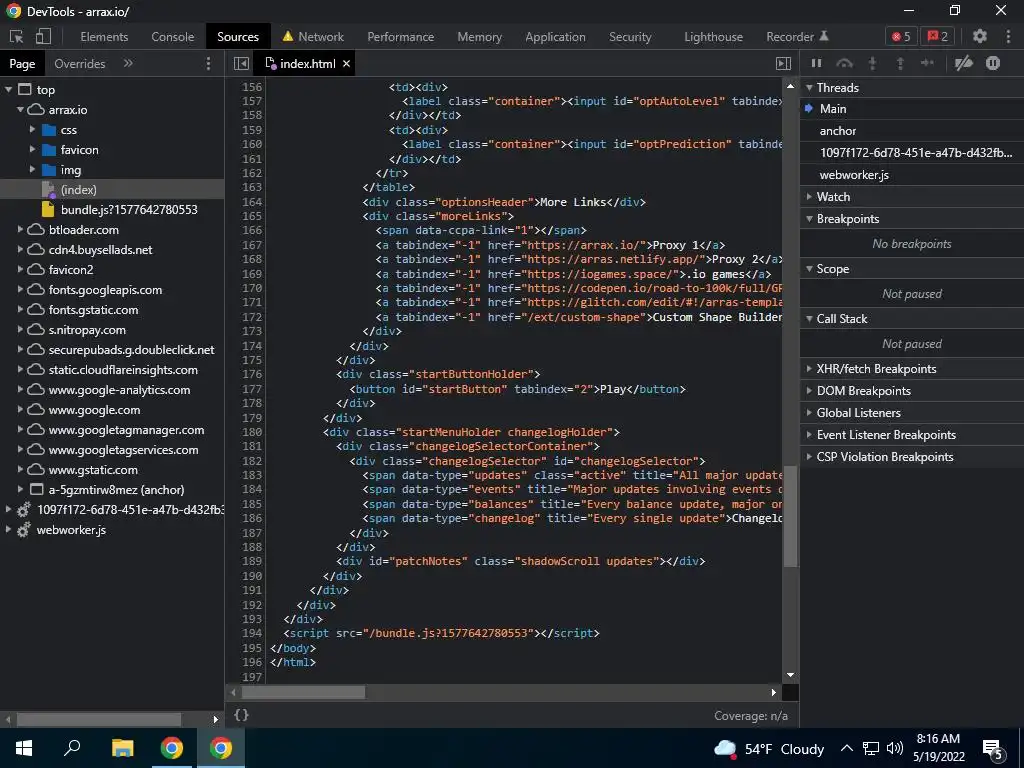The height and width of the screenshot is (768, 1024).
Task: Open the Network tab
Action: click(313, 37)
